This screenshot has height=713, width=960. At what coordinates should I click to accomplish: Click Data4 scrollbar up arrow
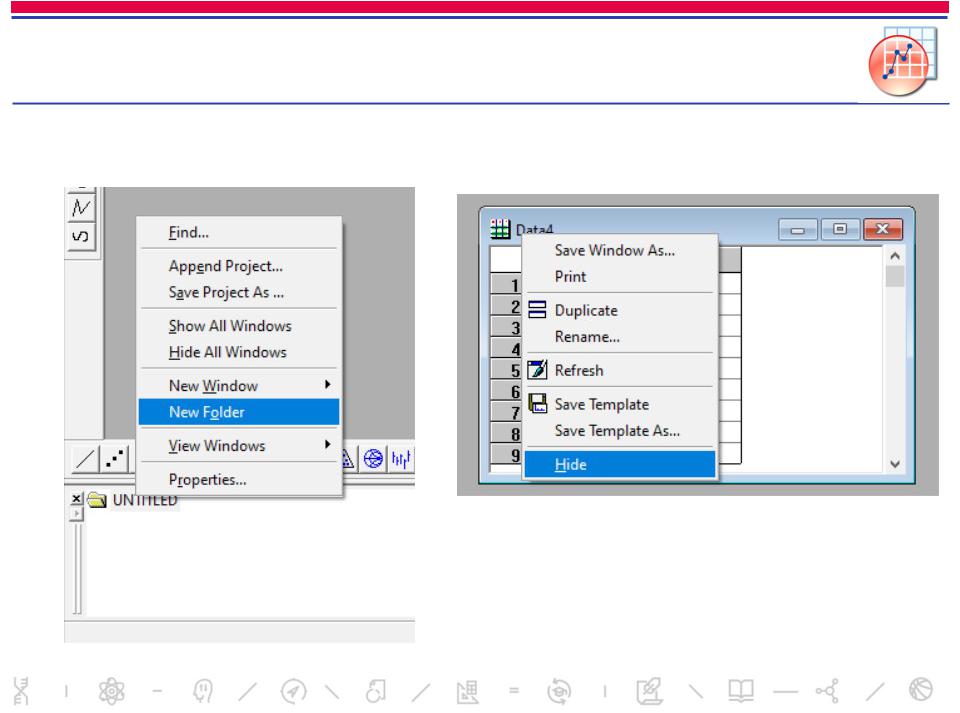895,256
